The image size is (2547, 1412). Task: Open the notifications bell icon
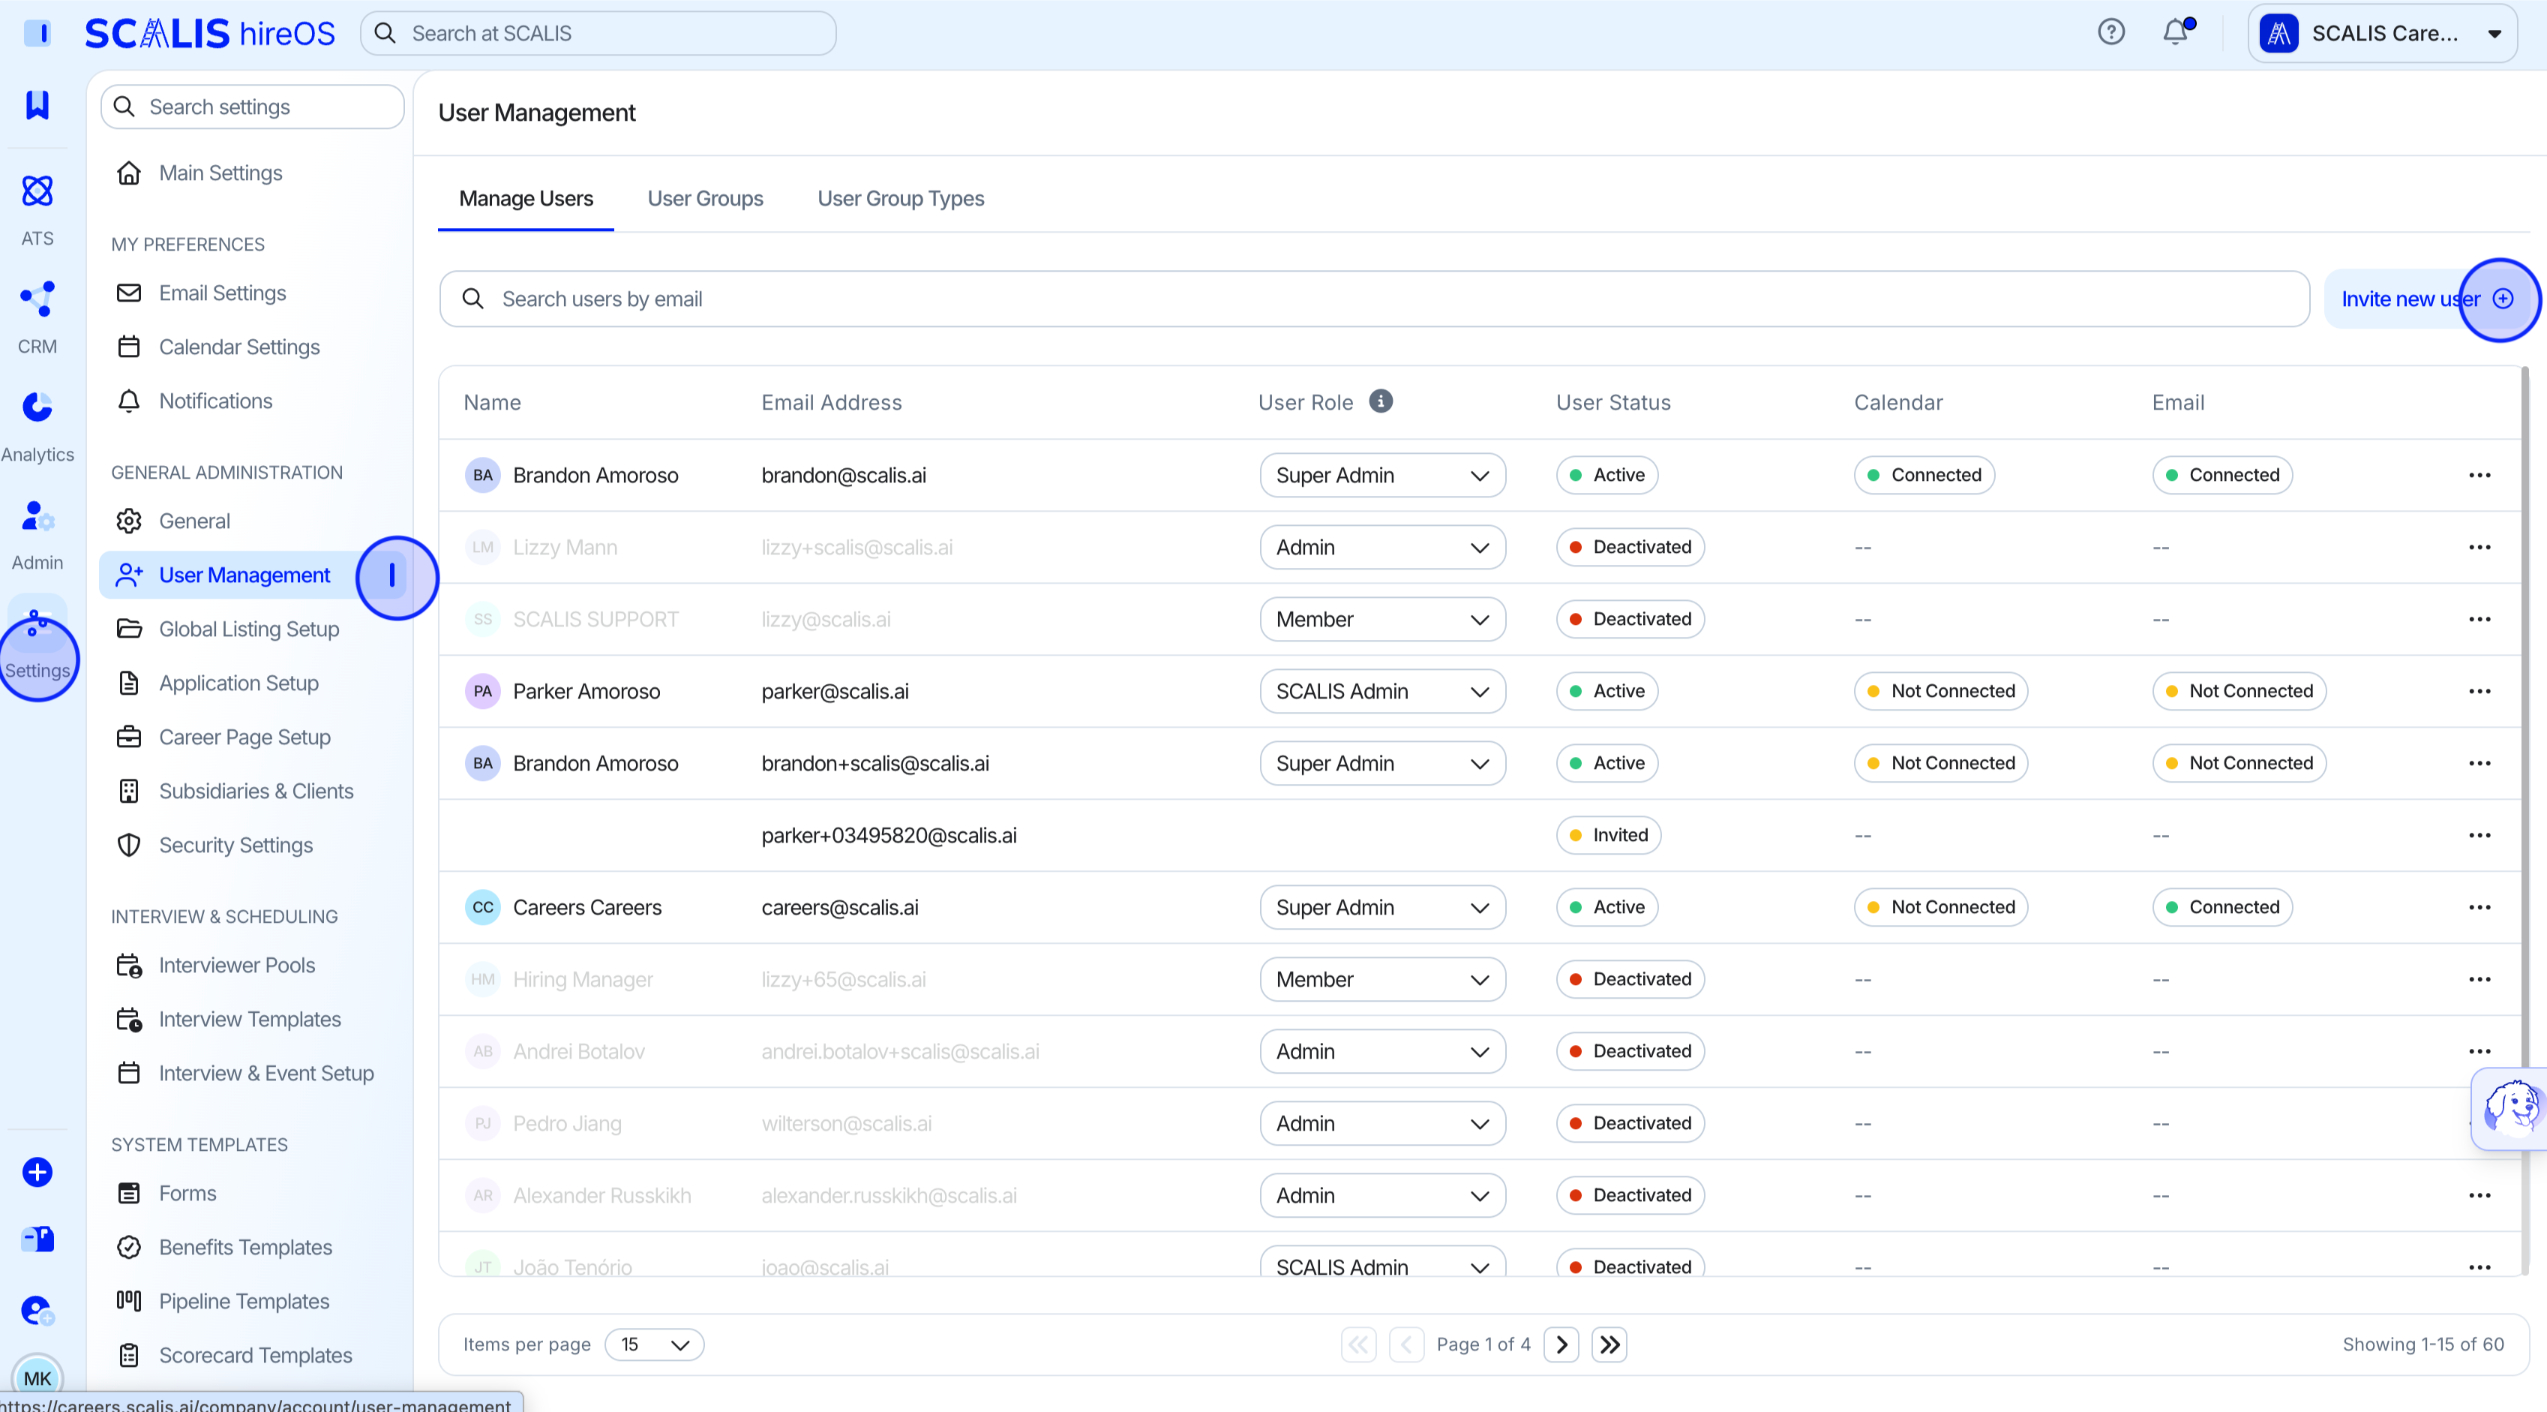coord(2176,33)
